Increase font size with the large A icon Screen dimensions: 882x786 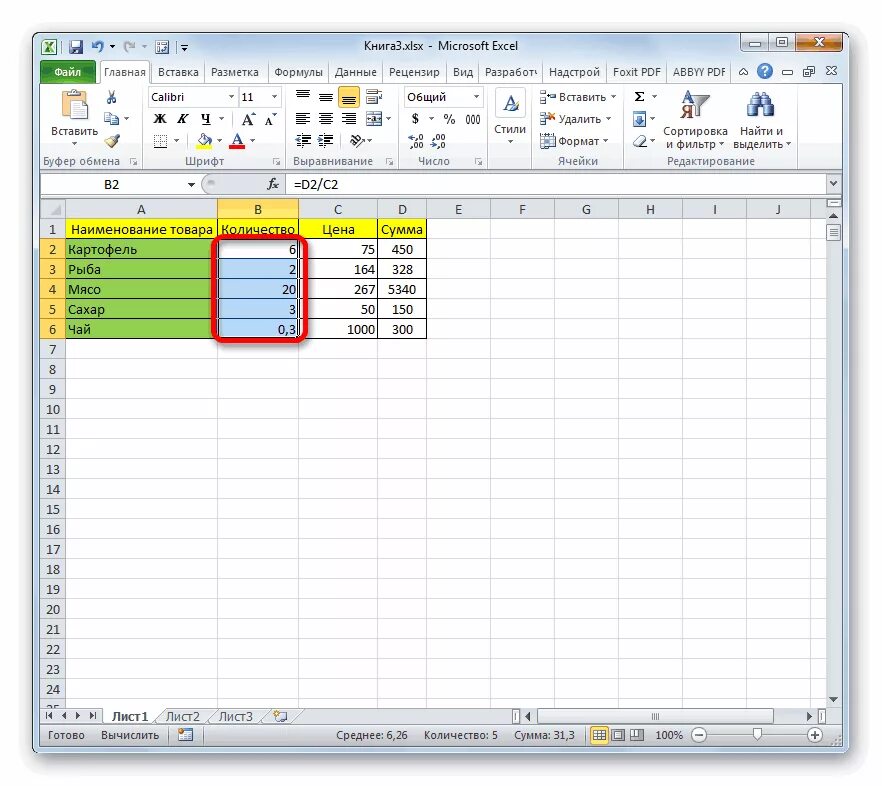[x=248, y=119]
